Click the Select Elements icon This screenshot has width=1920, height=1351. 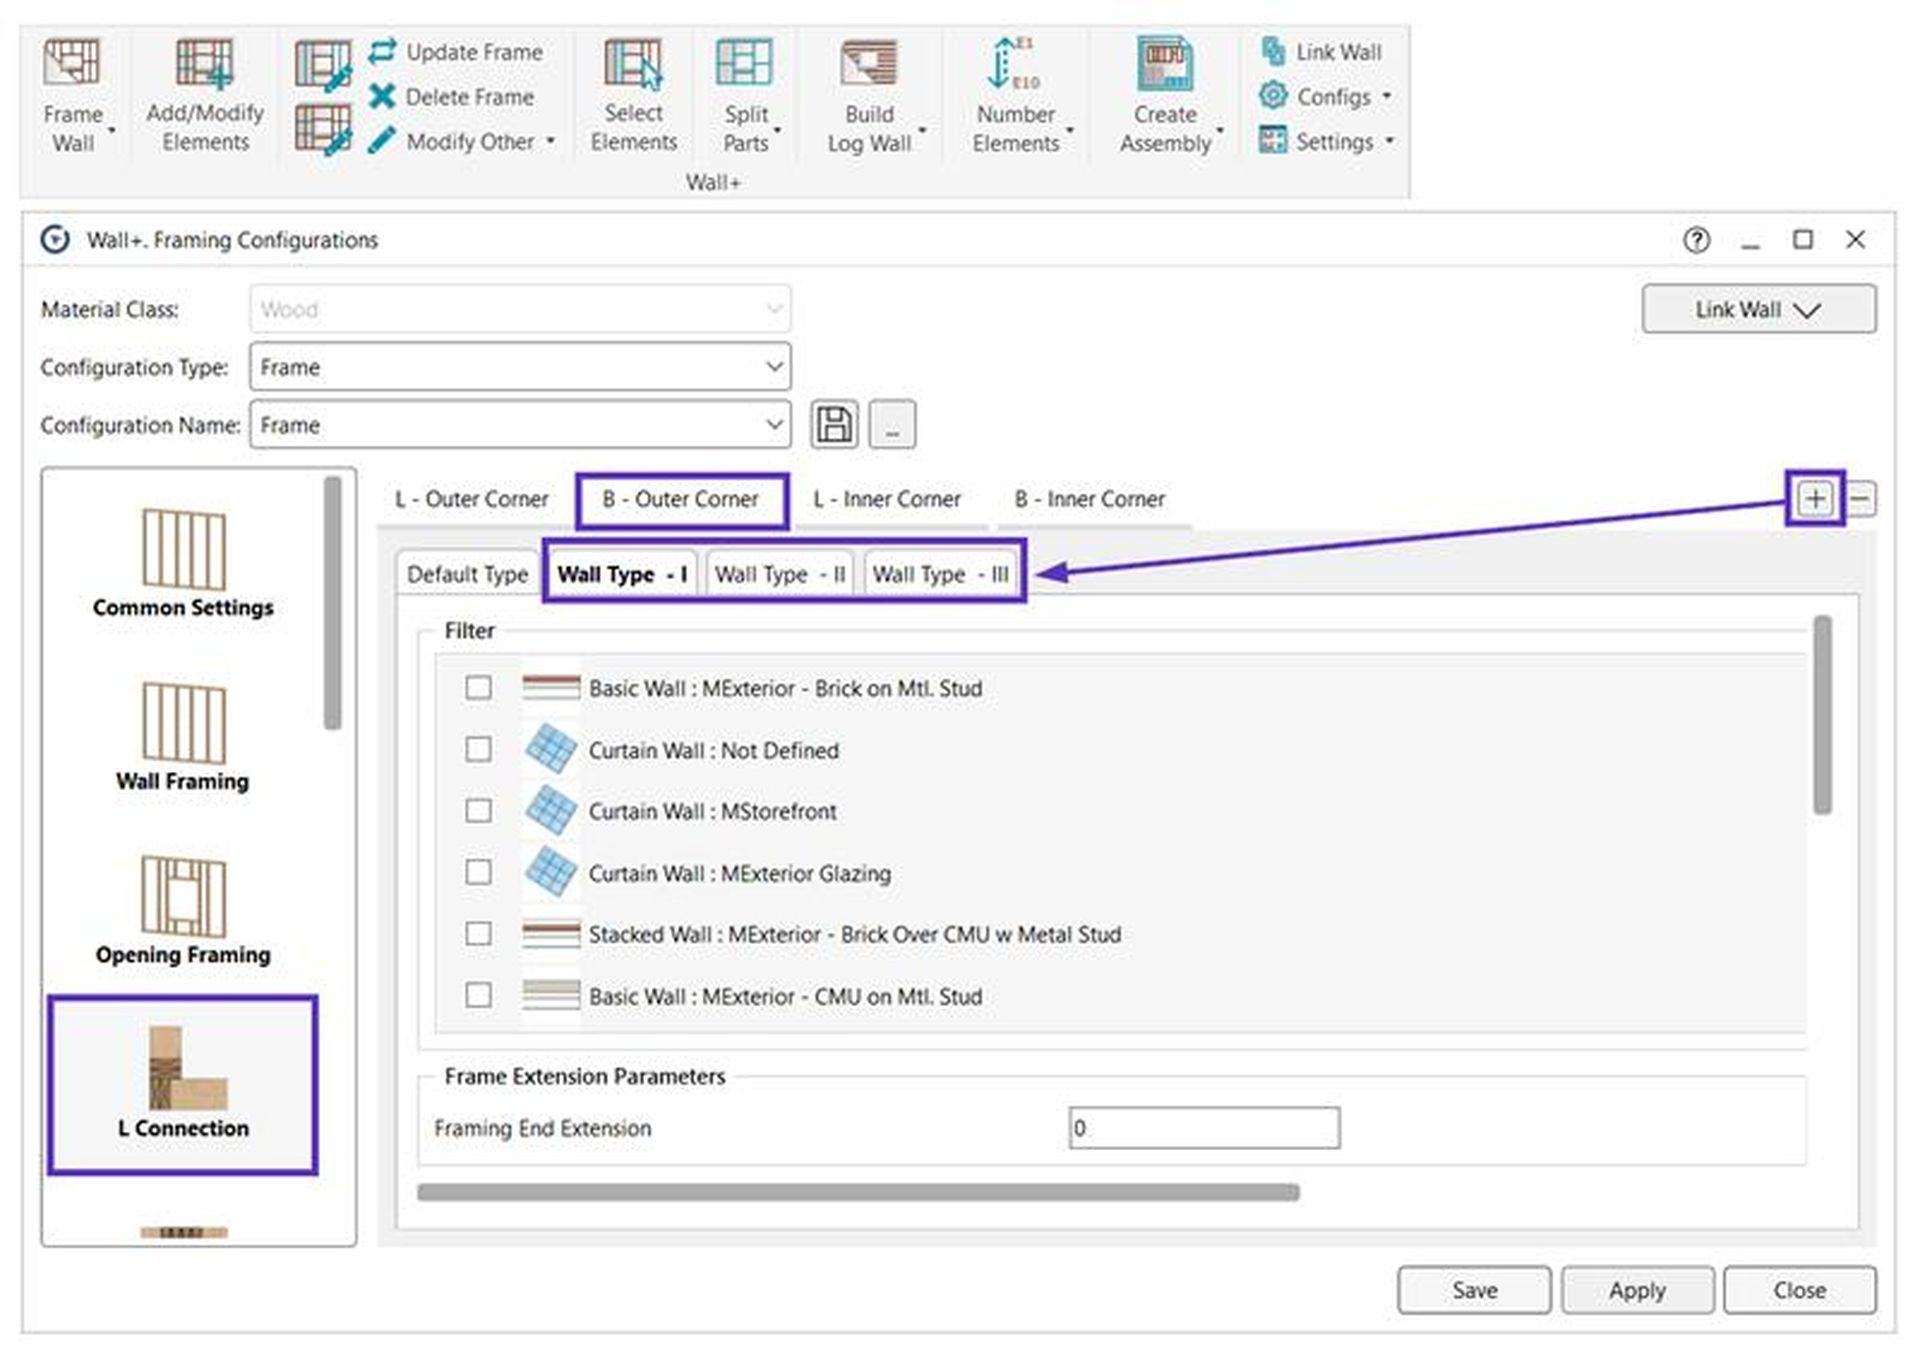point(633,62)
